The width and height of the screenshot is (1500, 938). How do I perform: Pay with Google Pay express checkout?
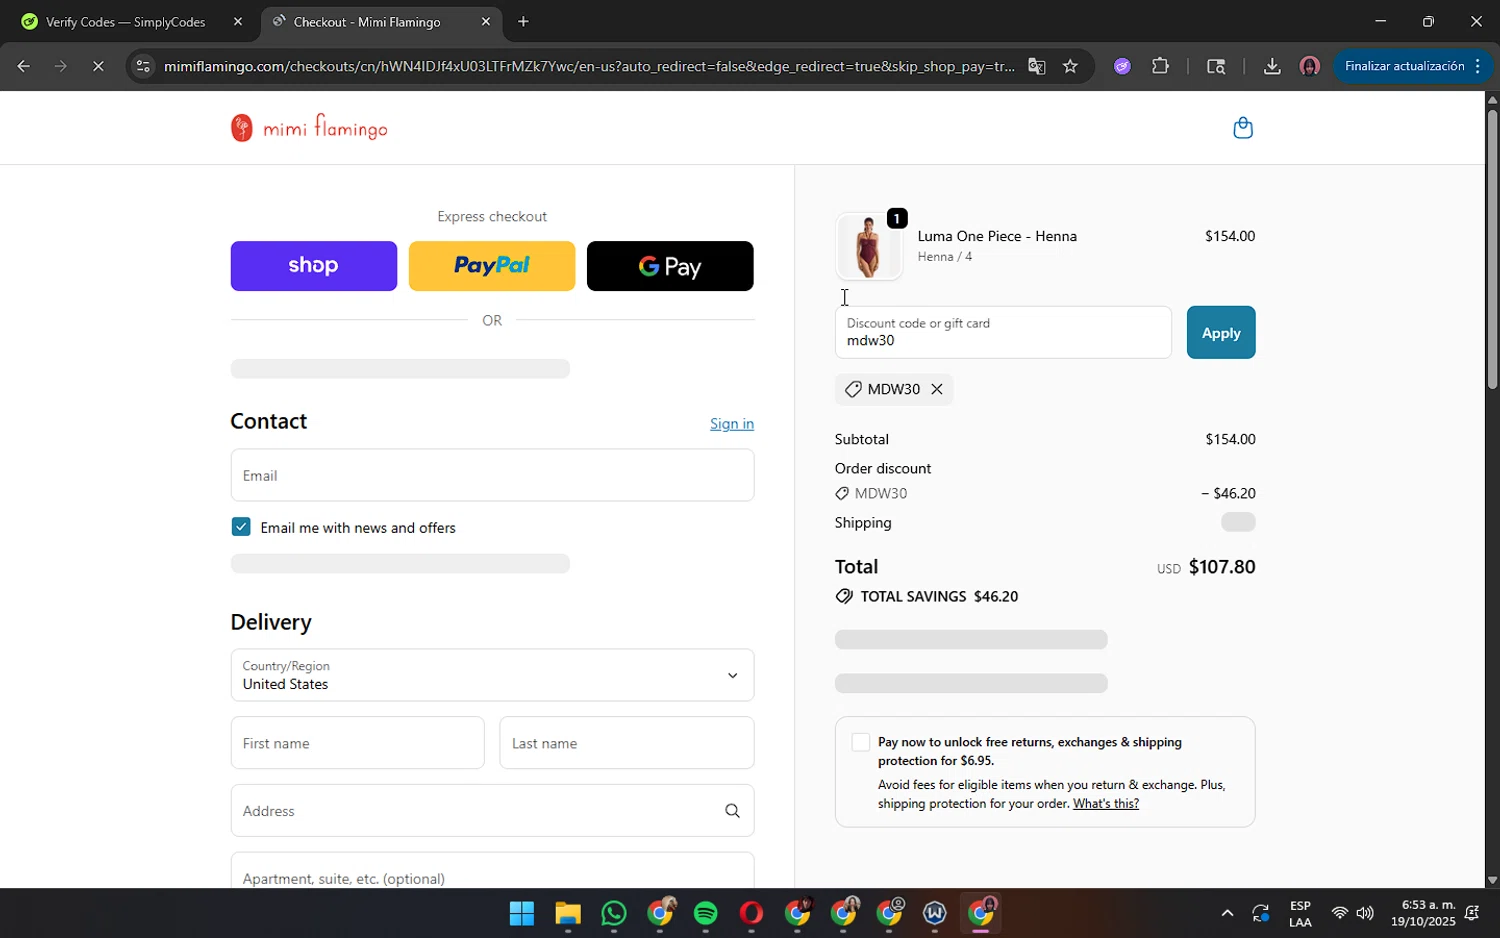pyautogui.click(x=670, y=266)
